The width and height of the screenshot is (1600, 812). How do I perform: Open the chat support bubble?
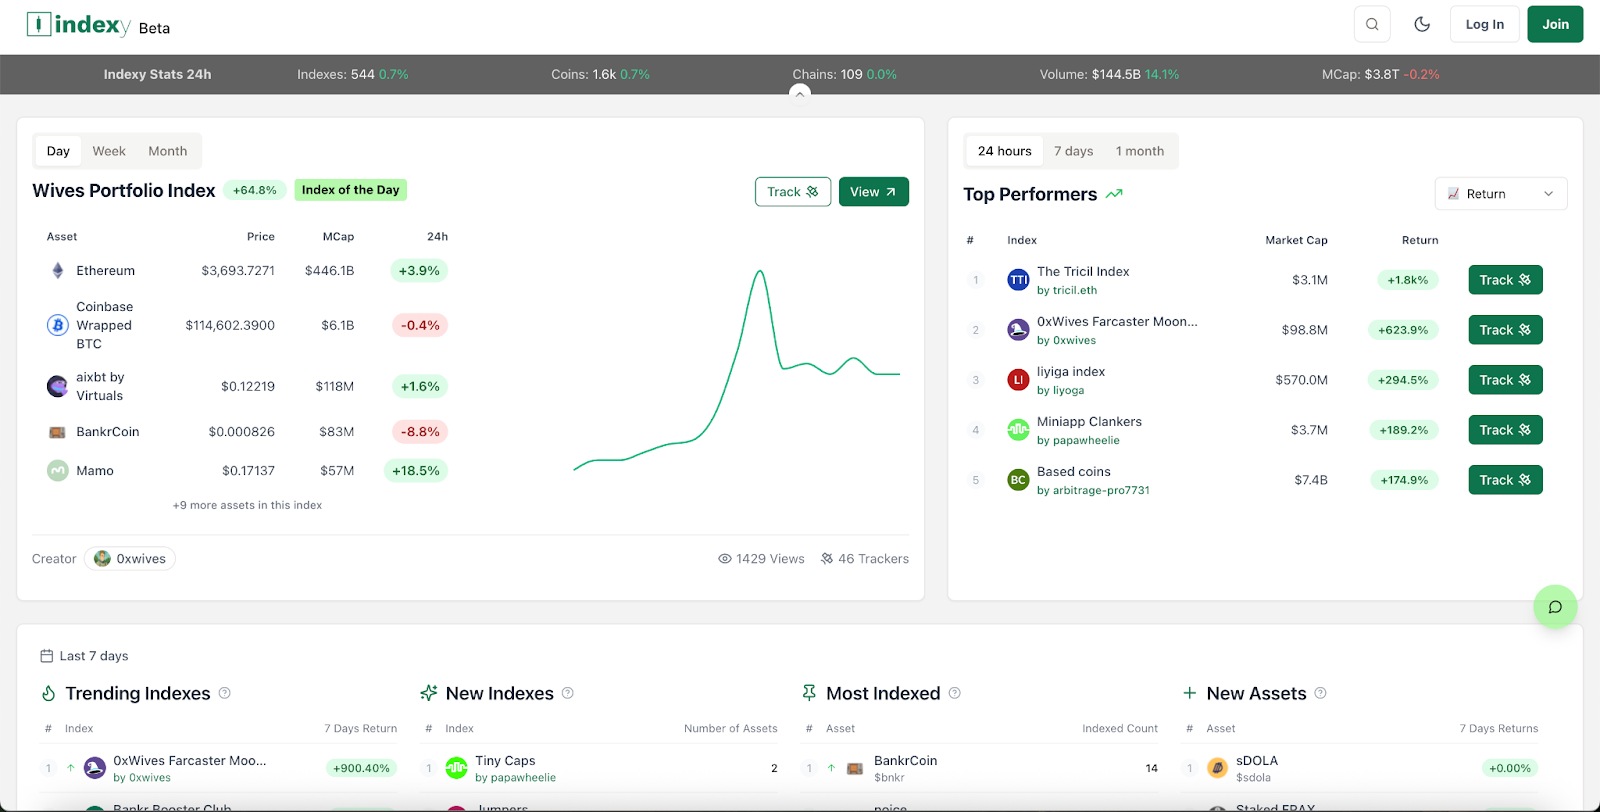pyautogui.click(x=1555, y=607)
